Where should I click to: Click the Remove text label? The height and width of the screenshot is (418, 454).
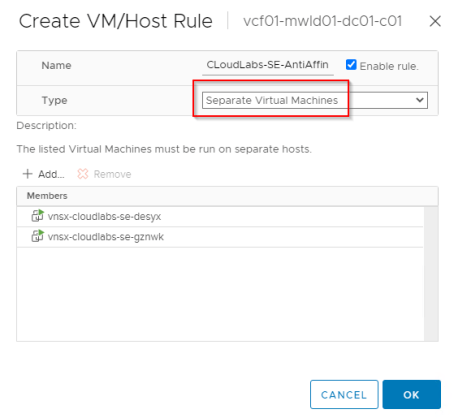point(112,174)
